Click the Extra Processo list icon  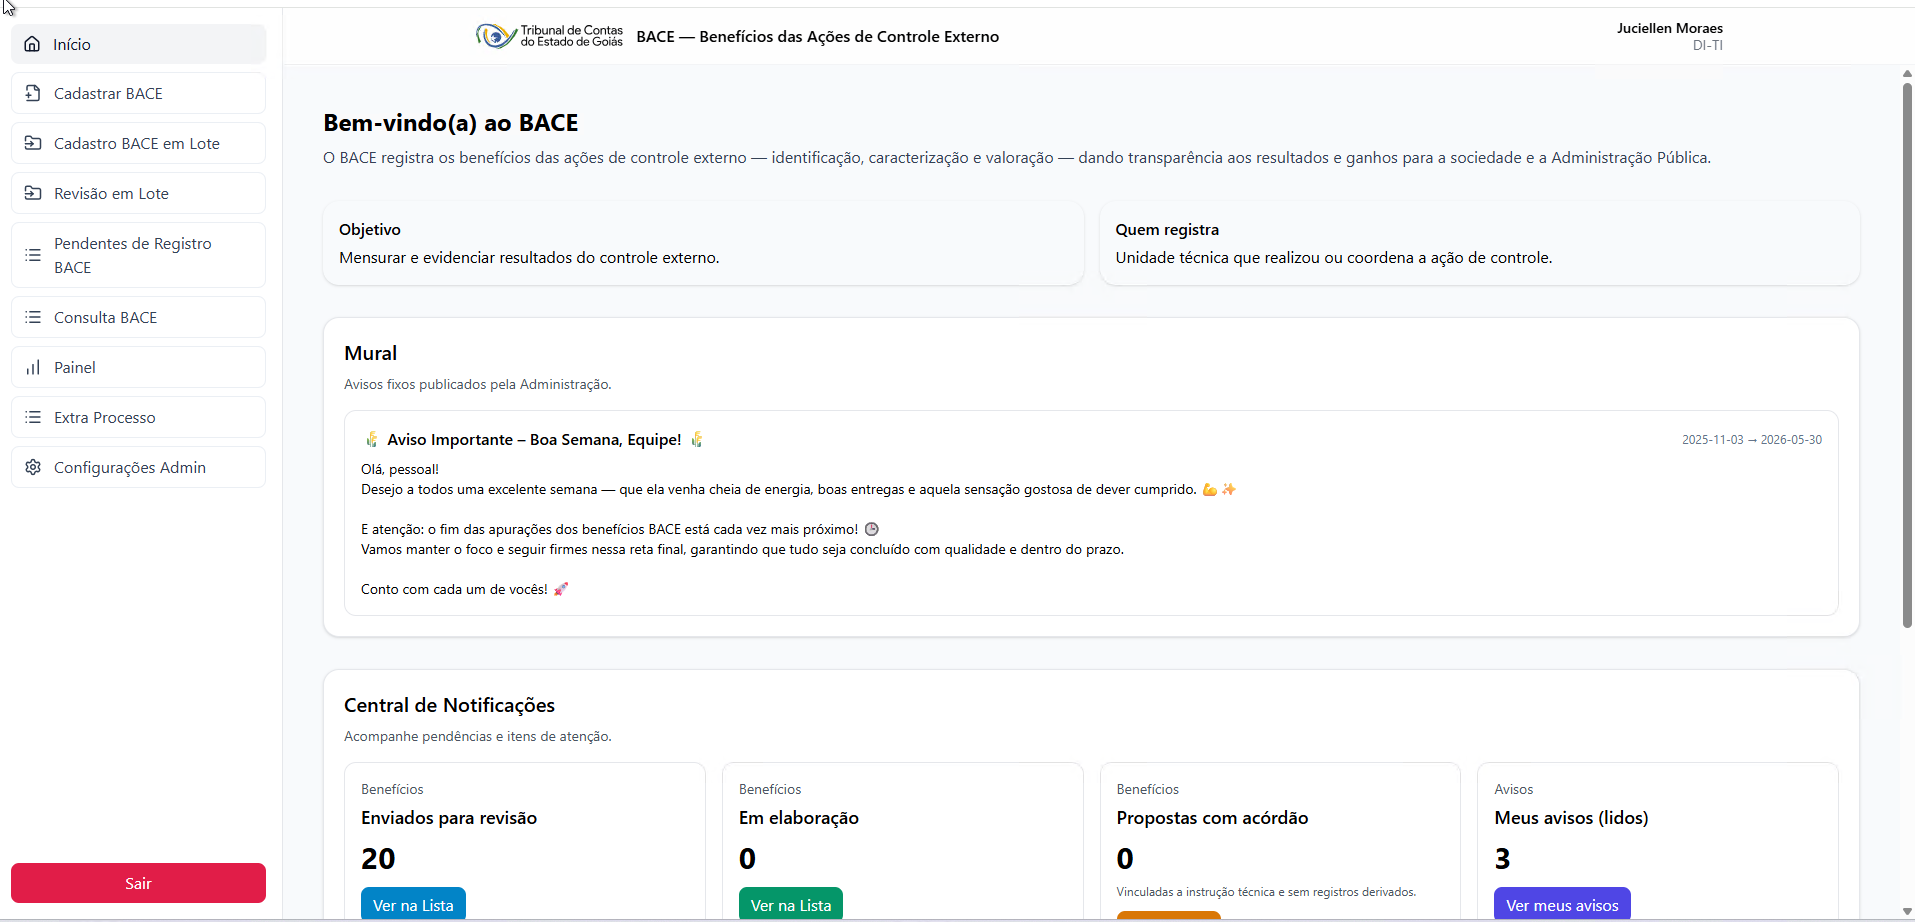tap(33, 417)
